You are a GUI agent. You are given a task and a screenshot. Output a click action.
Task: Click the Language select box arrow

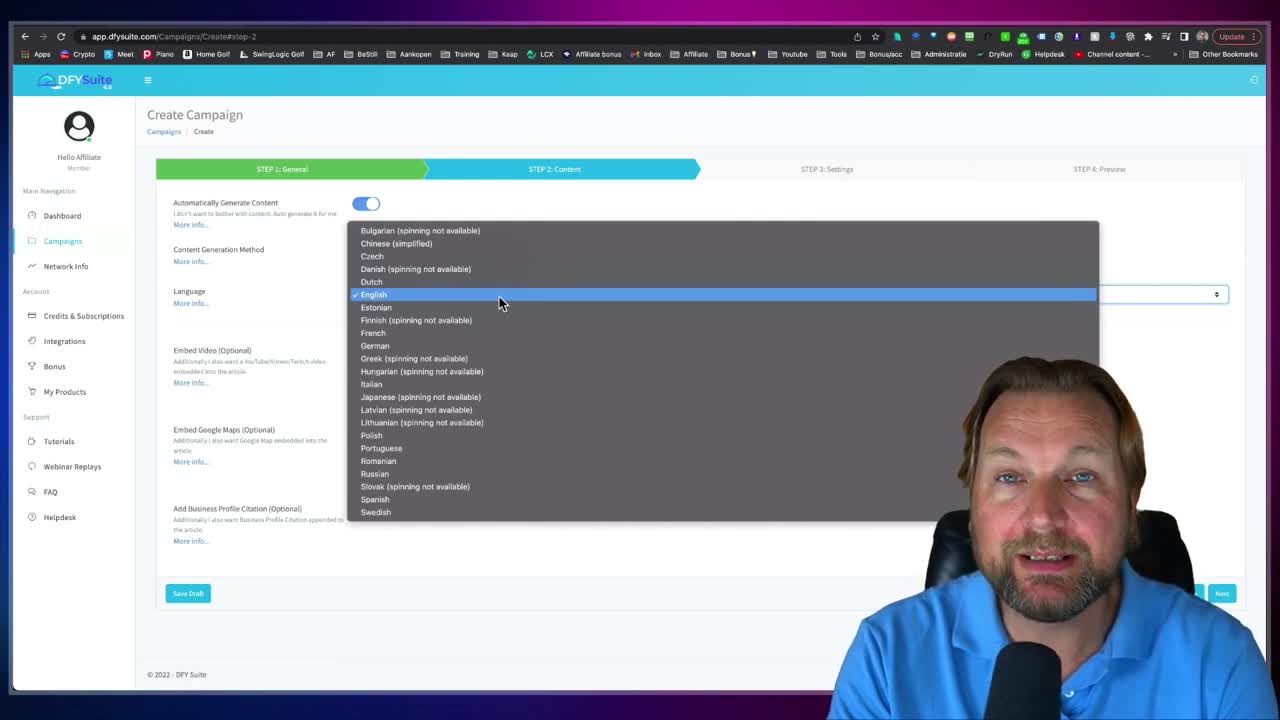1216,294
